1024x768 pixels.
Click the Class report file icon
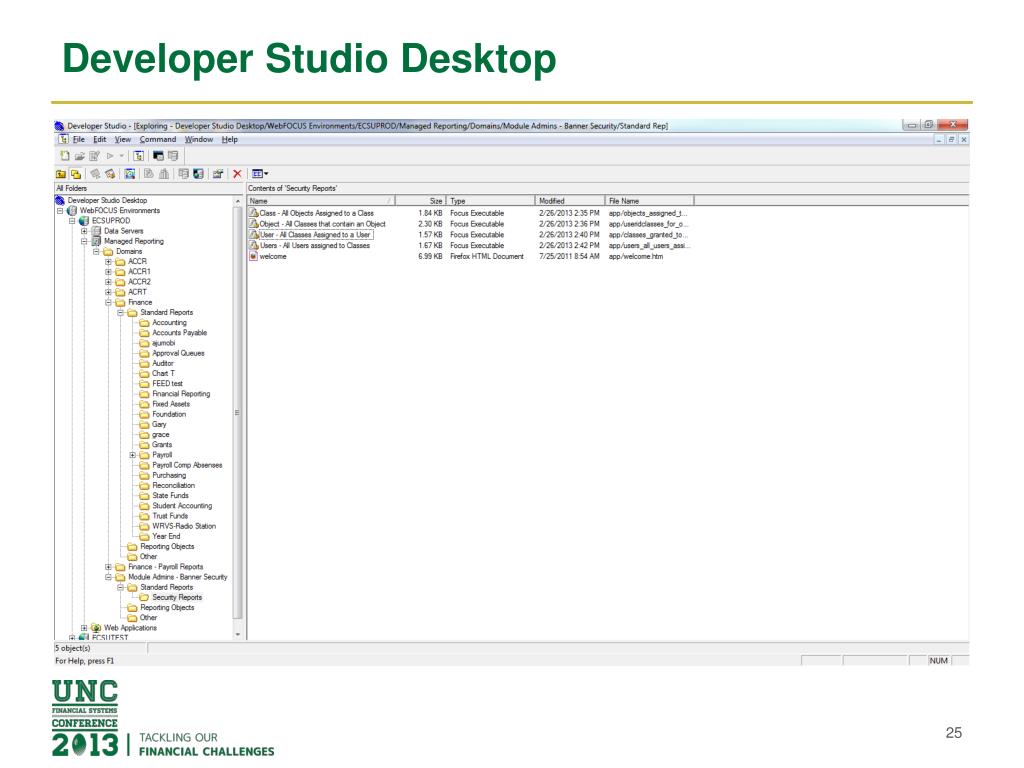pos(254,213)
